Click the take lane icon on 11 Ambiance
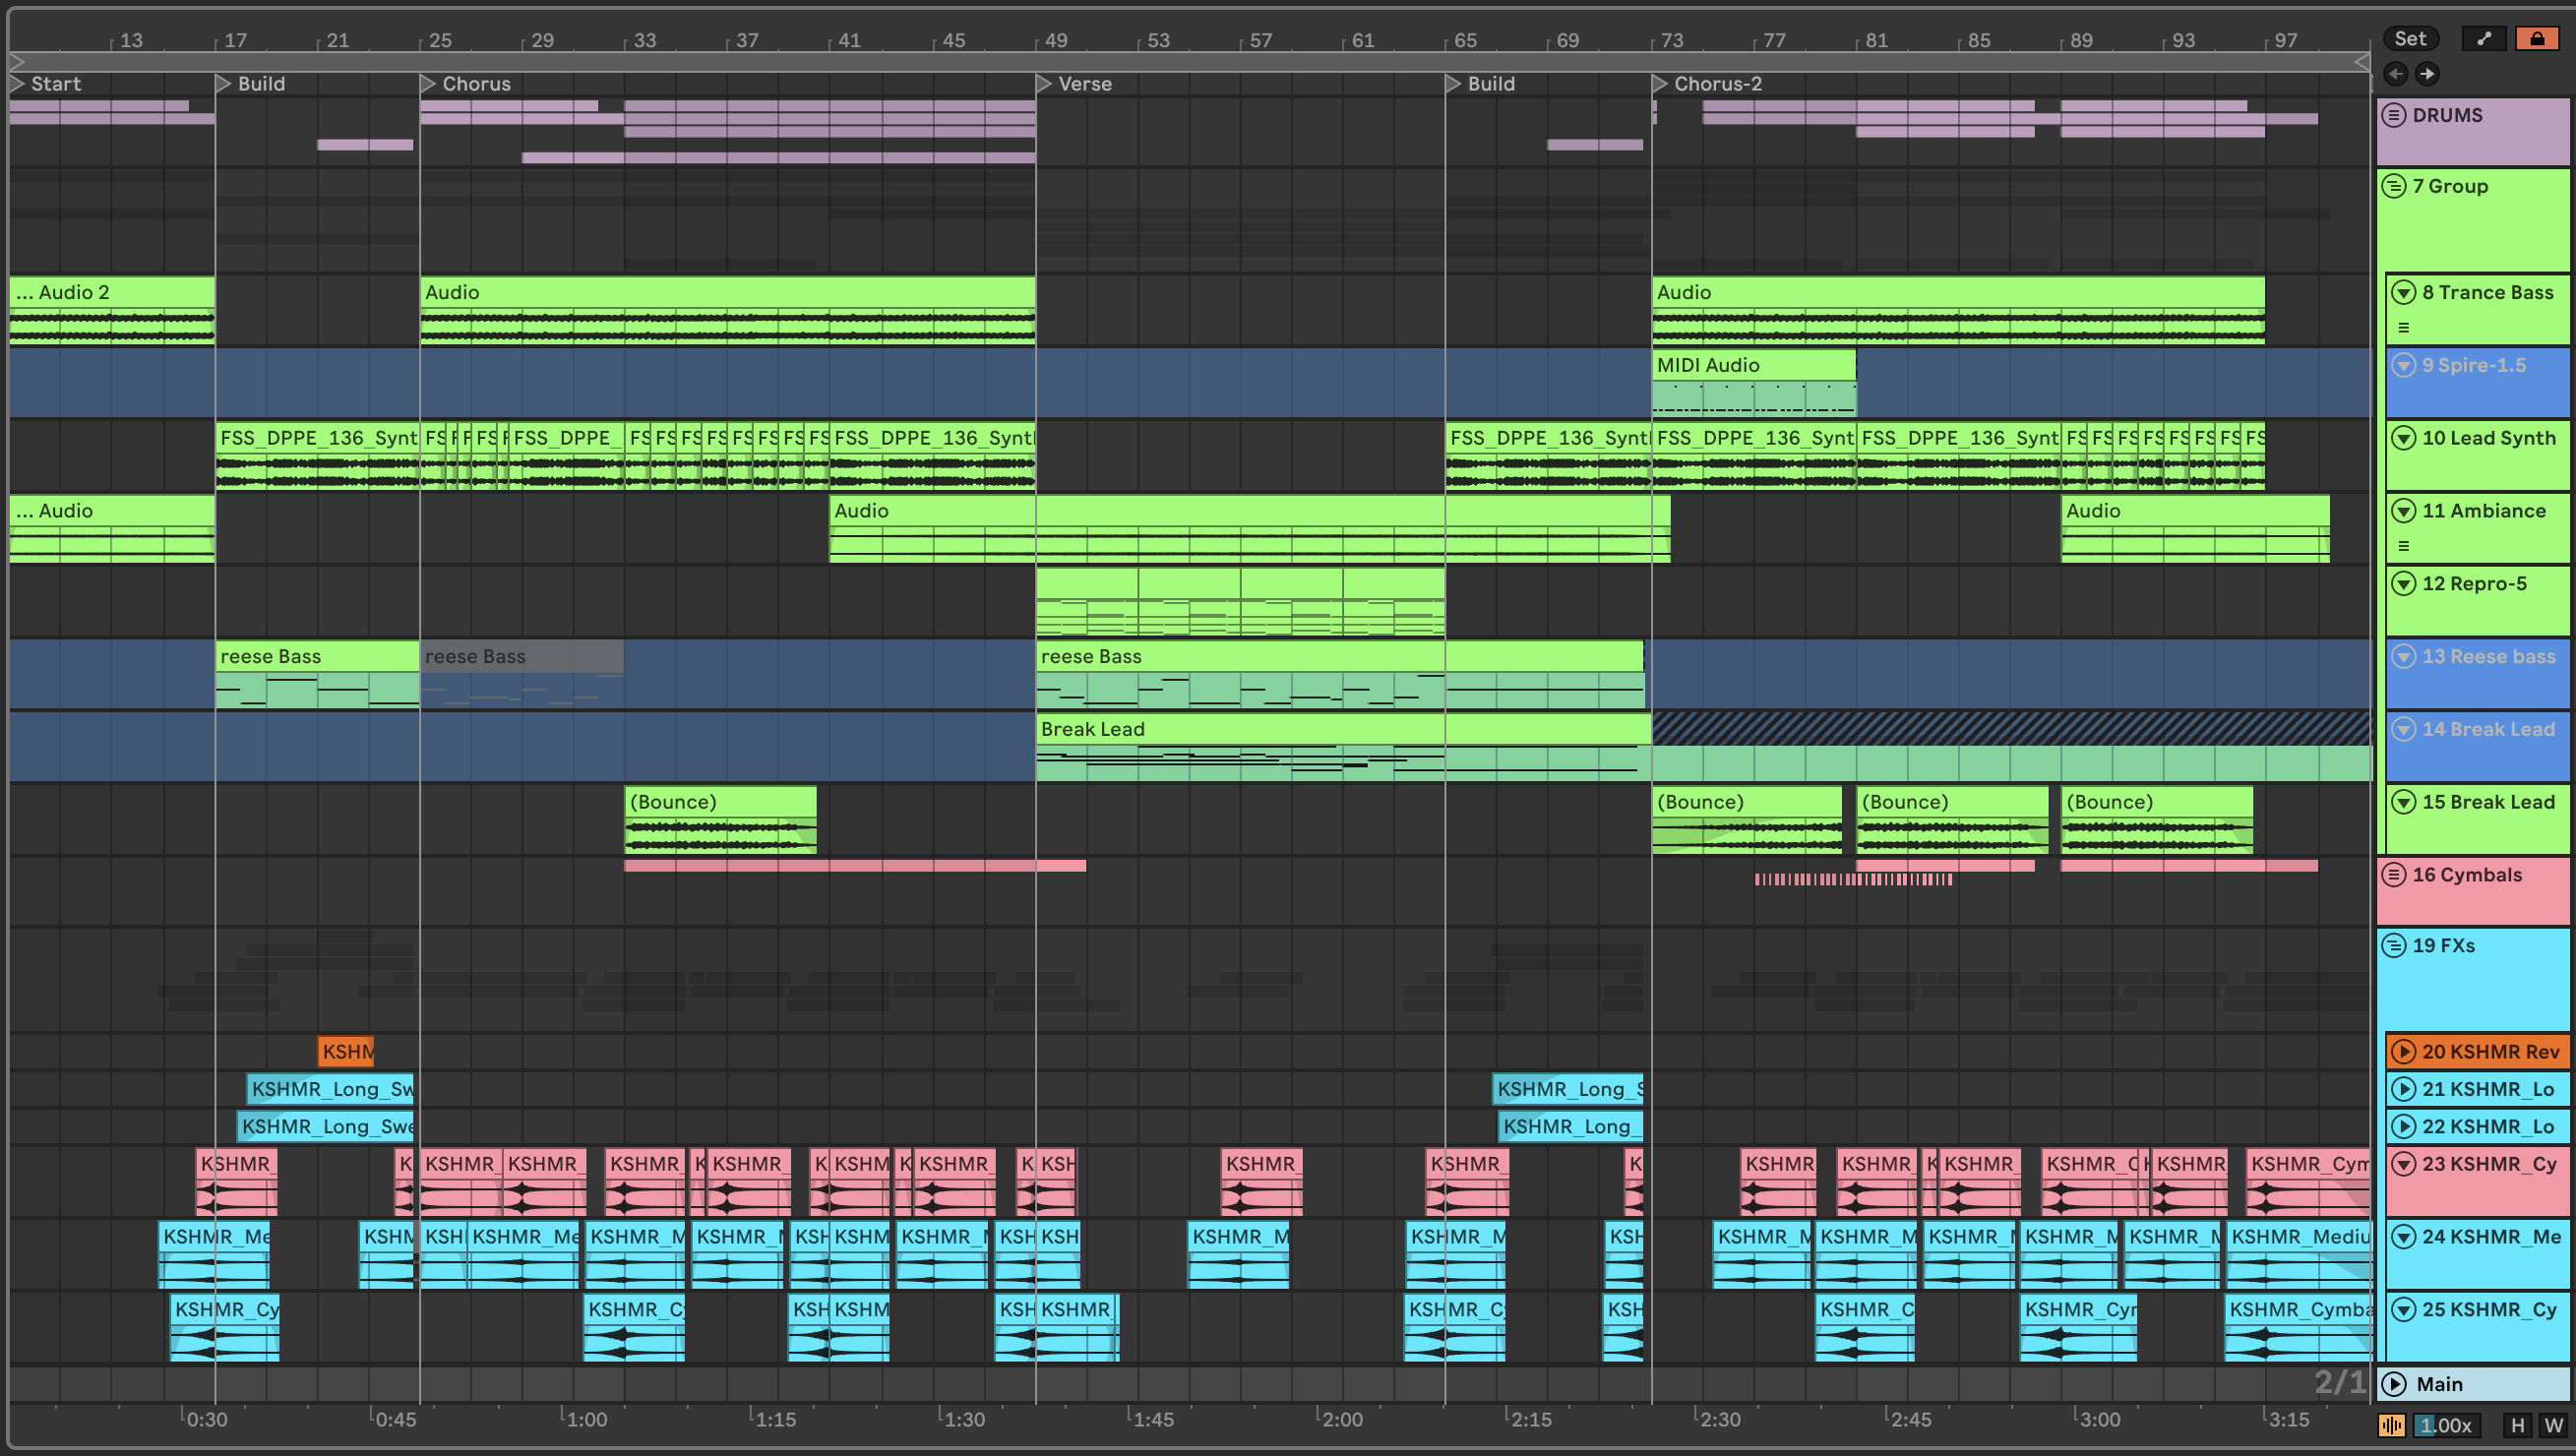The width and height of the screenshot is (2576, 1456). click(x=2404, y=546)
